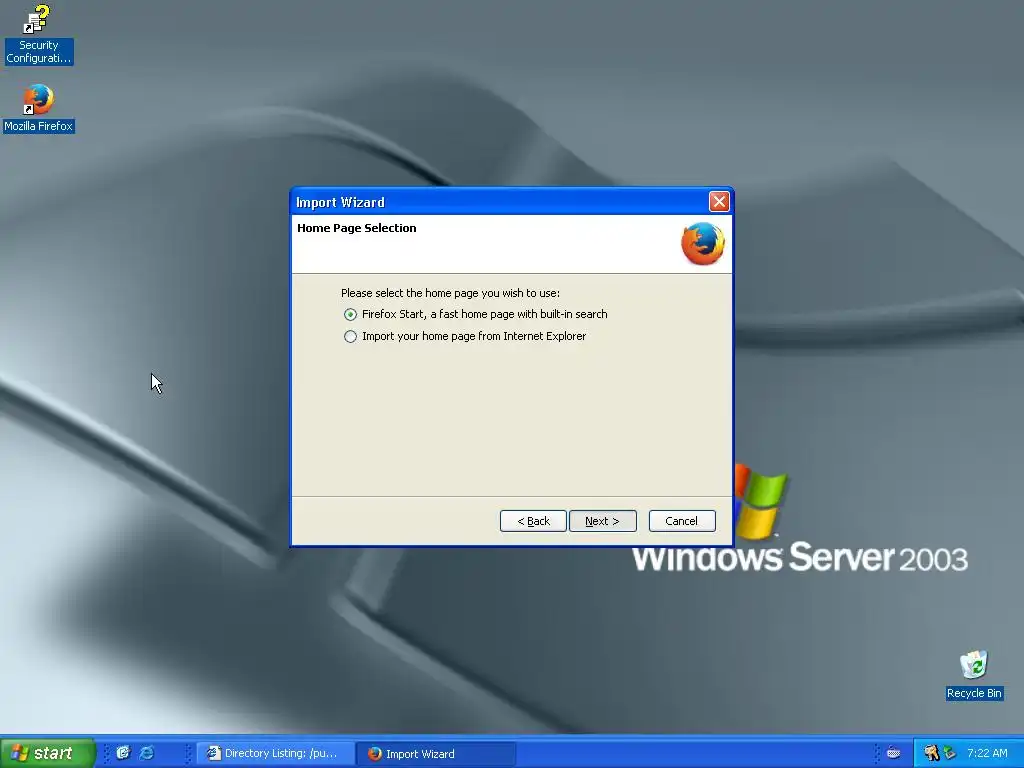
Task: Click the network connection tray icon
Action: click(949, 754)
